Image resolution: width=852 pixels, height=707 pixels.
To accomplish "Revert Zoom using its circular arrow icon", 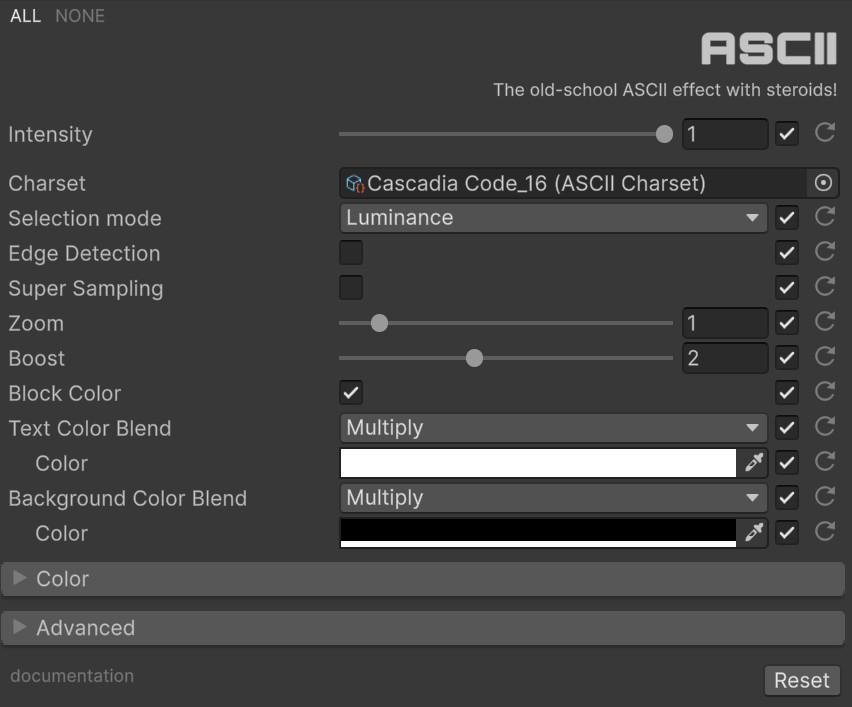I will tap(825, 322).
